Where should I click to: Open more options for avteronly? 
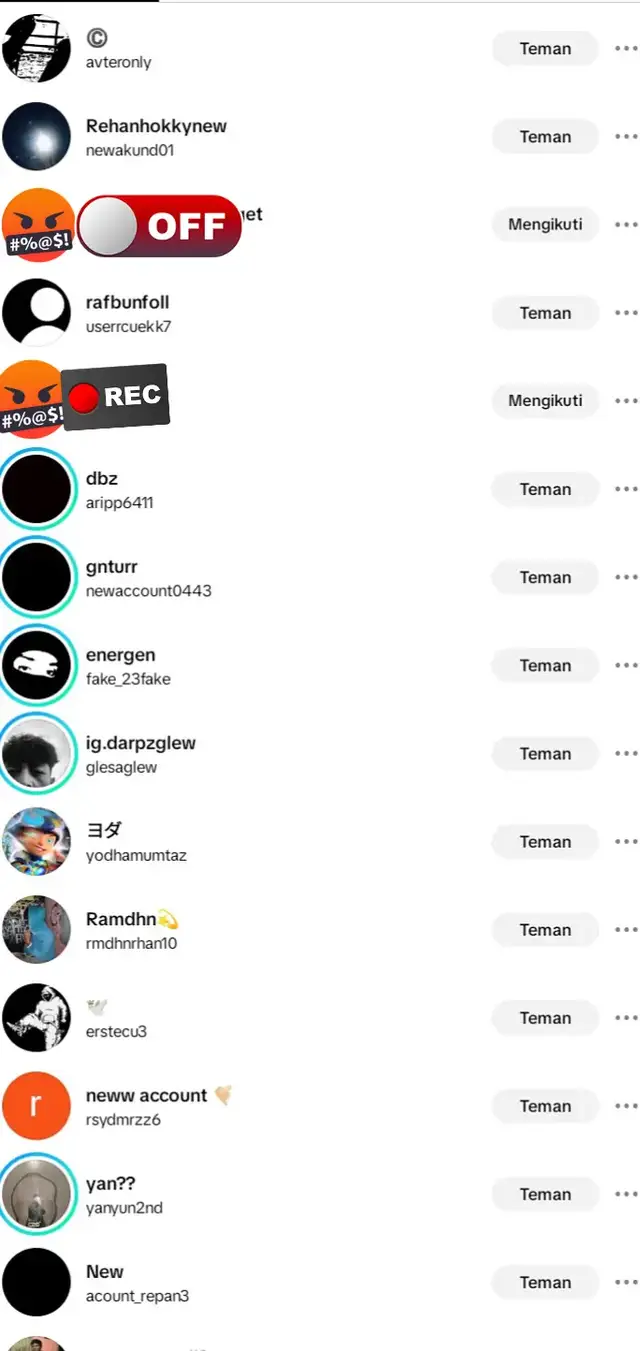click(x=627, y=49)
